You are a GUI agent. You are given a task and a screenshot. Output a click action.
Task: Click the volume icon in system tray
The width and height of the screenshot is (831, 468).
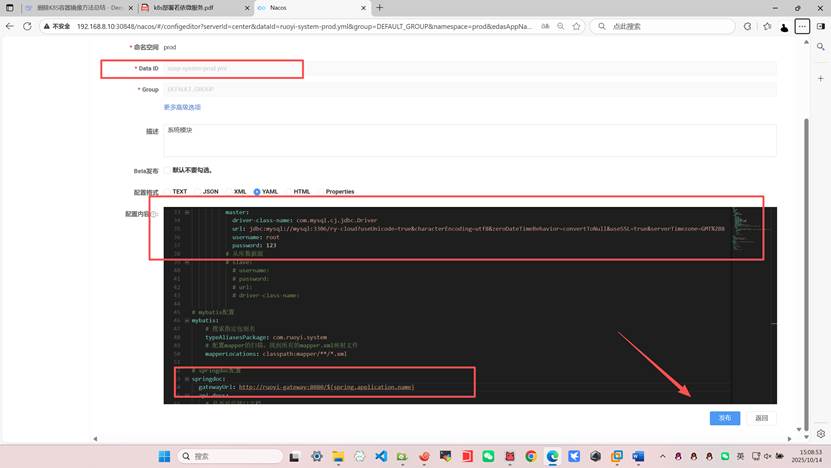[767, 456]
